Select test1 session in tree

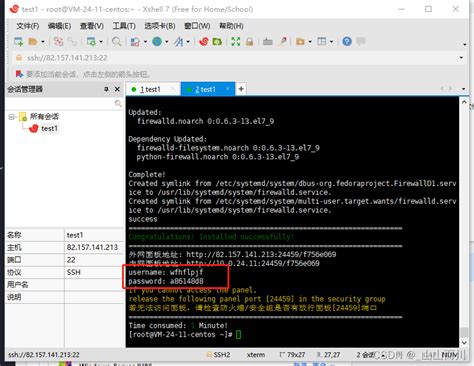click(x=49, y=128)
